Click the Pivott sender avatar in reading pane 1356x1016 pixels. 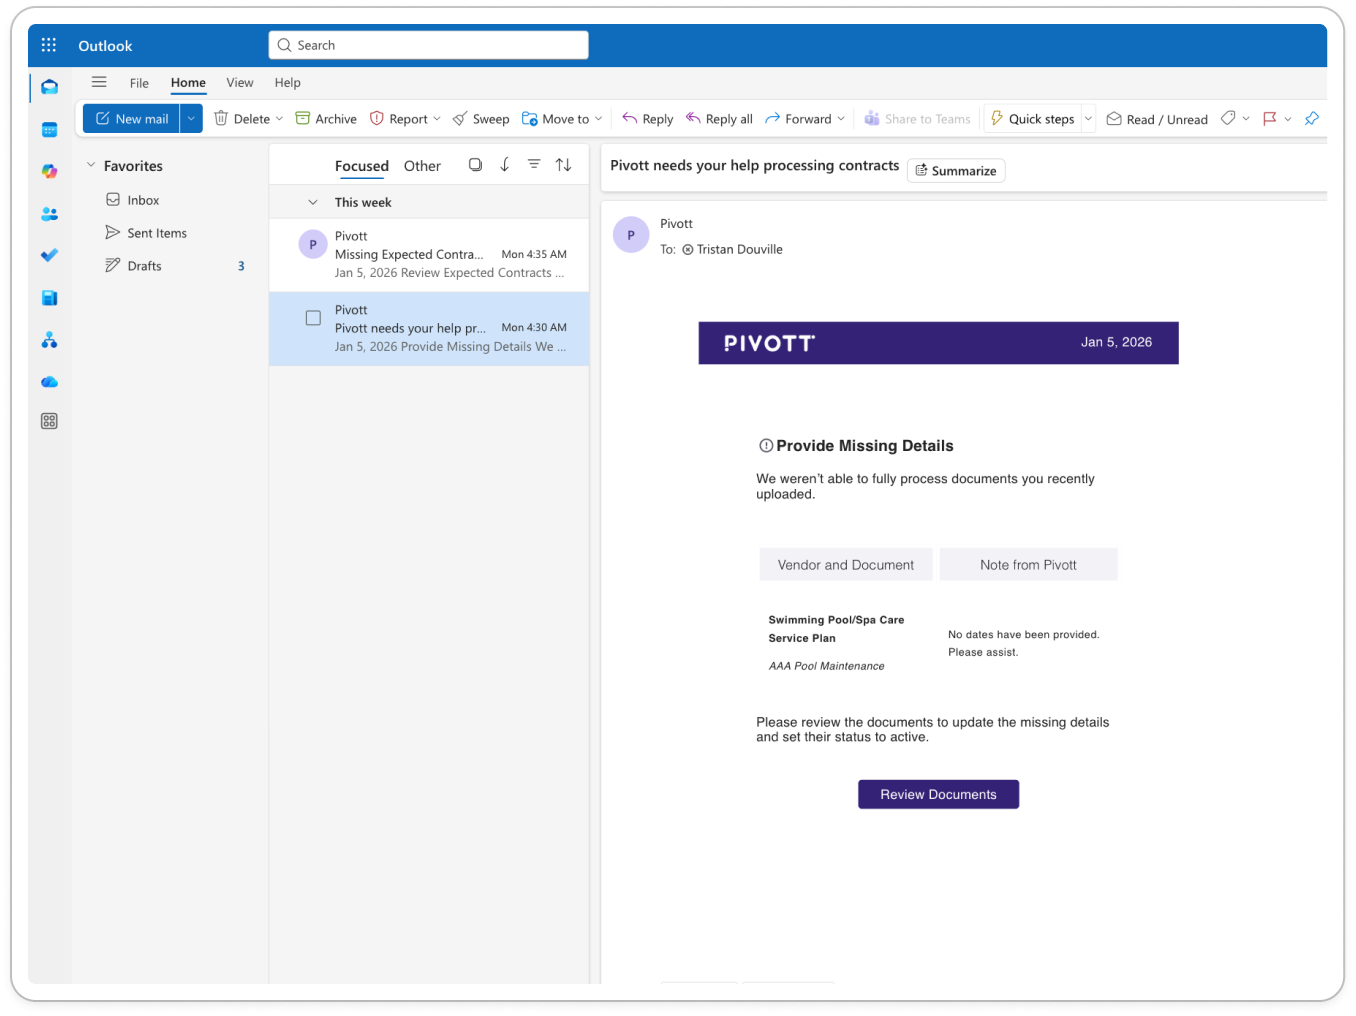tap(631, 235)
